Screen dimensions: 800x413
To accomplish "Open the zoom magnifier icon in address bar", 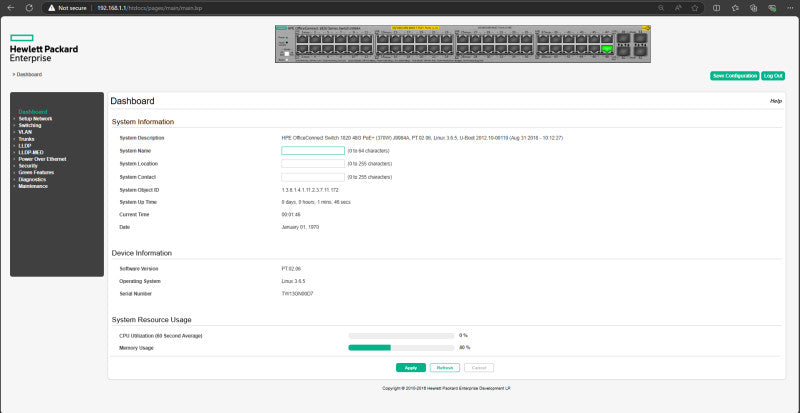I will click(x=661, y=8).
